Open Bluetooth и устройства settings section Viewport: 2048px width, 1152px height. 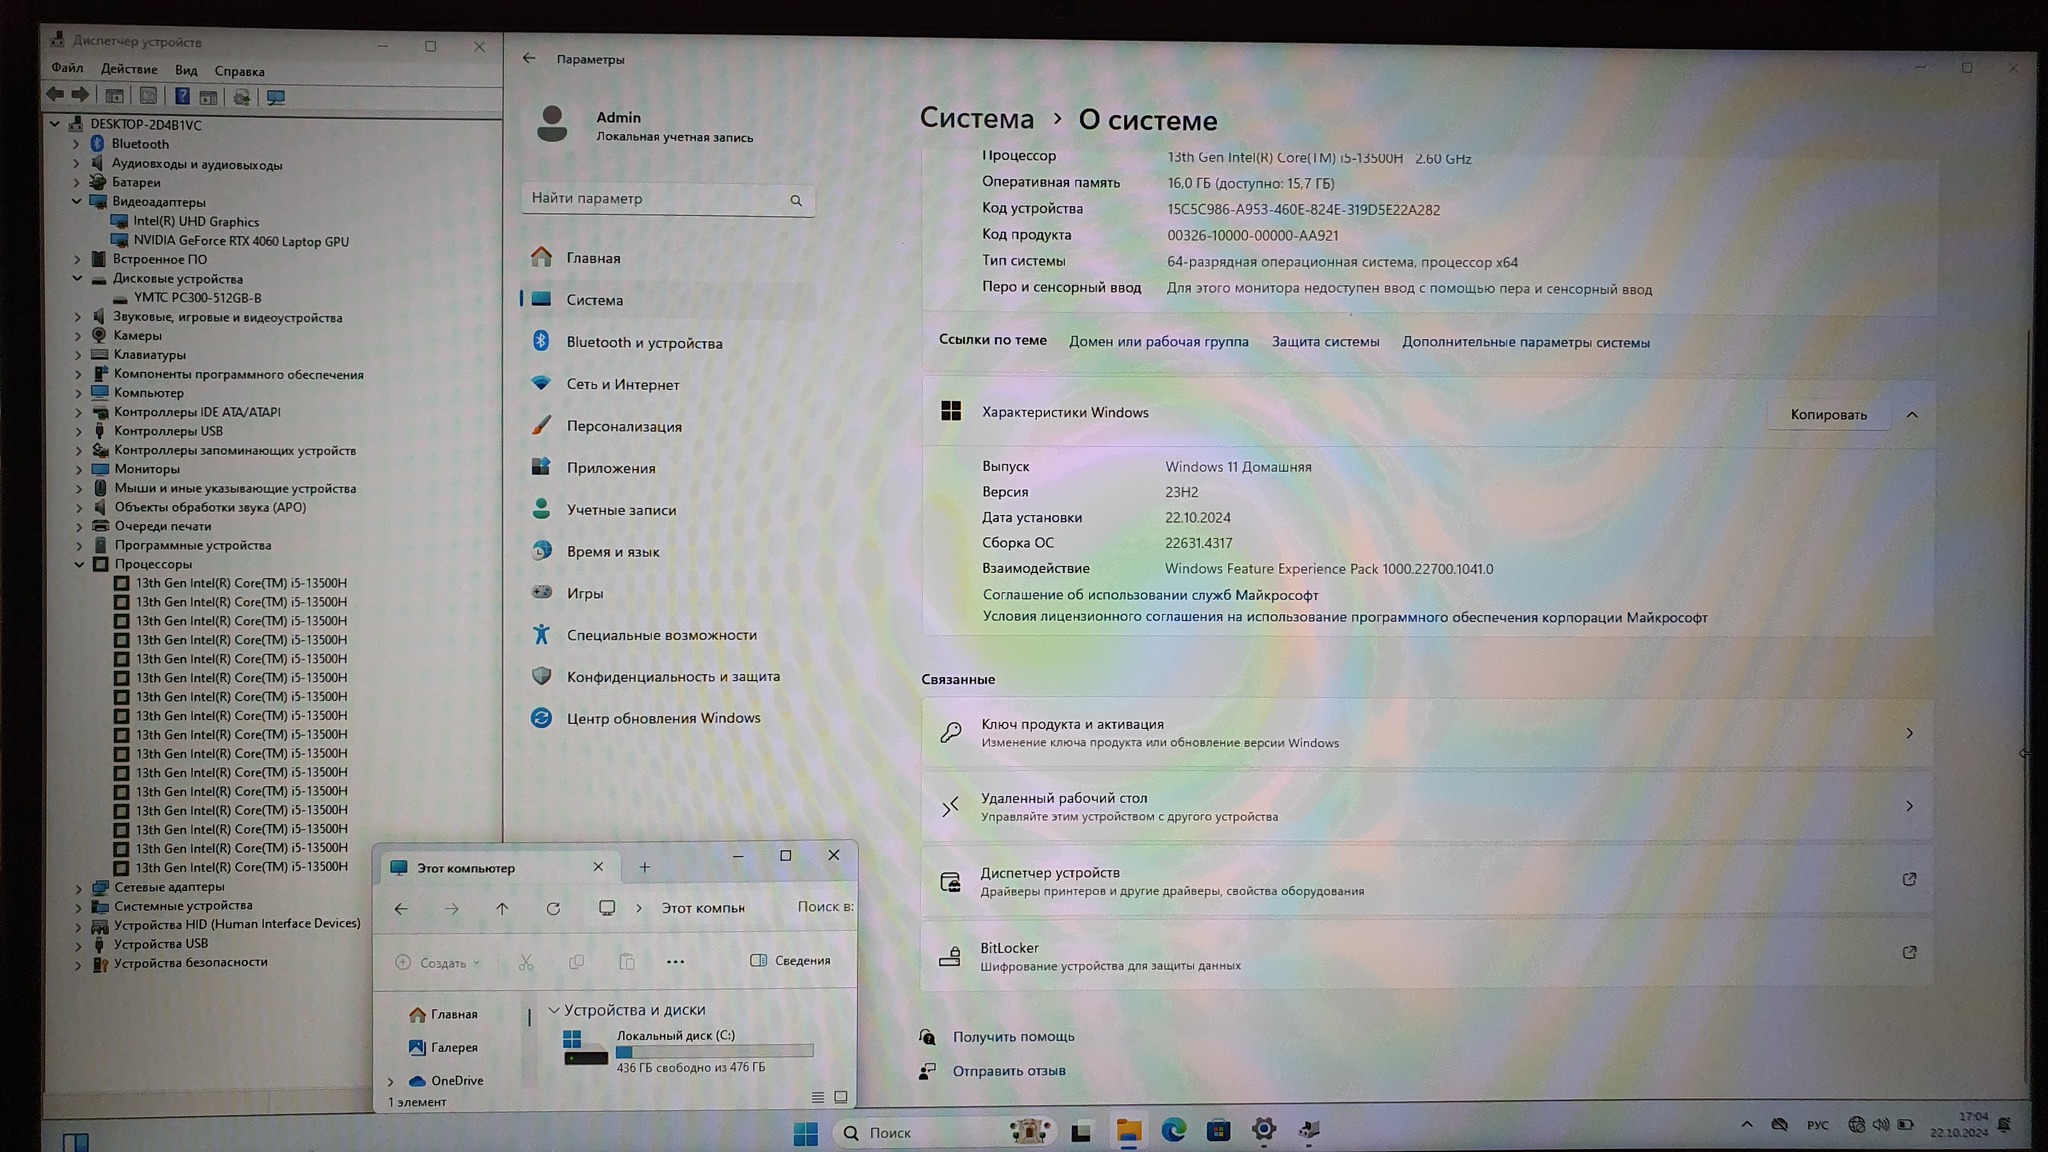(x=643, y=342)
